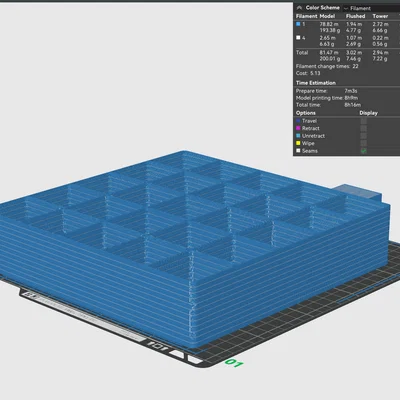Click the yellow Wipe color indicator
400x400 pixels.
pos(298,143)
